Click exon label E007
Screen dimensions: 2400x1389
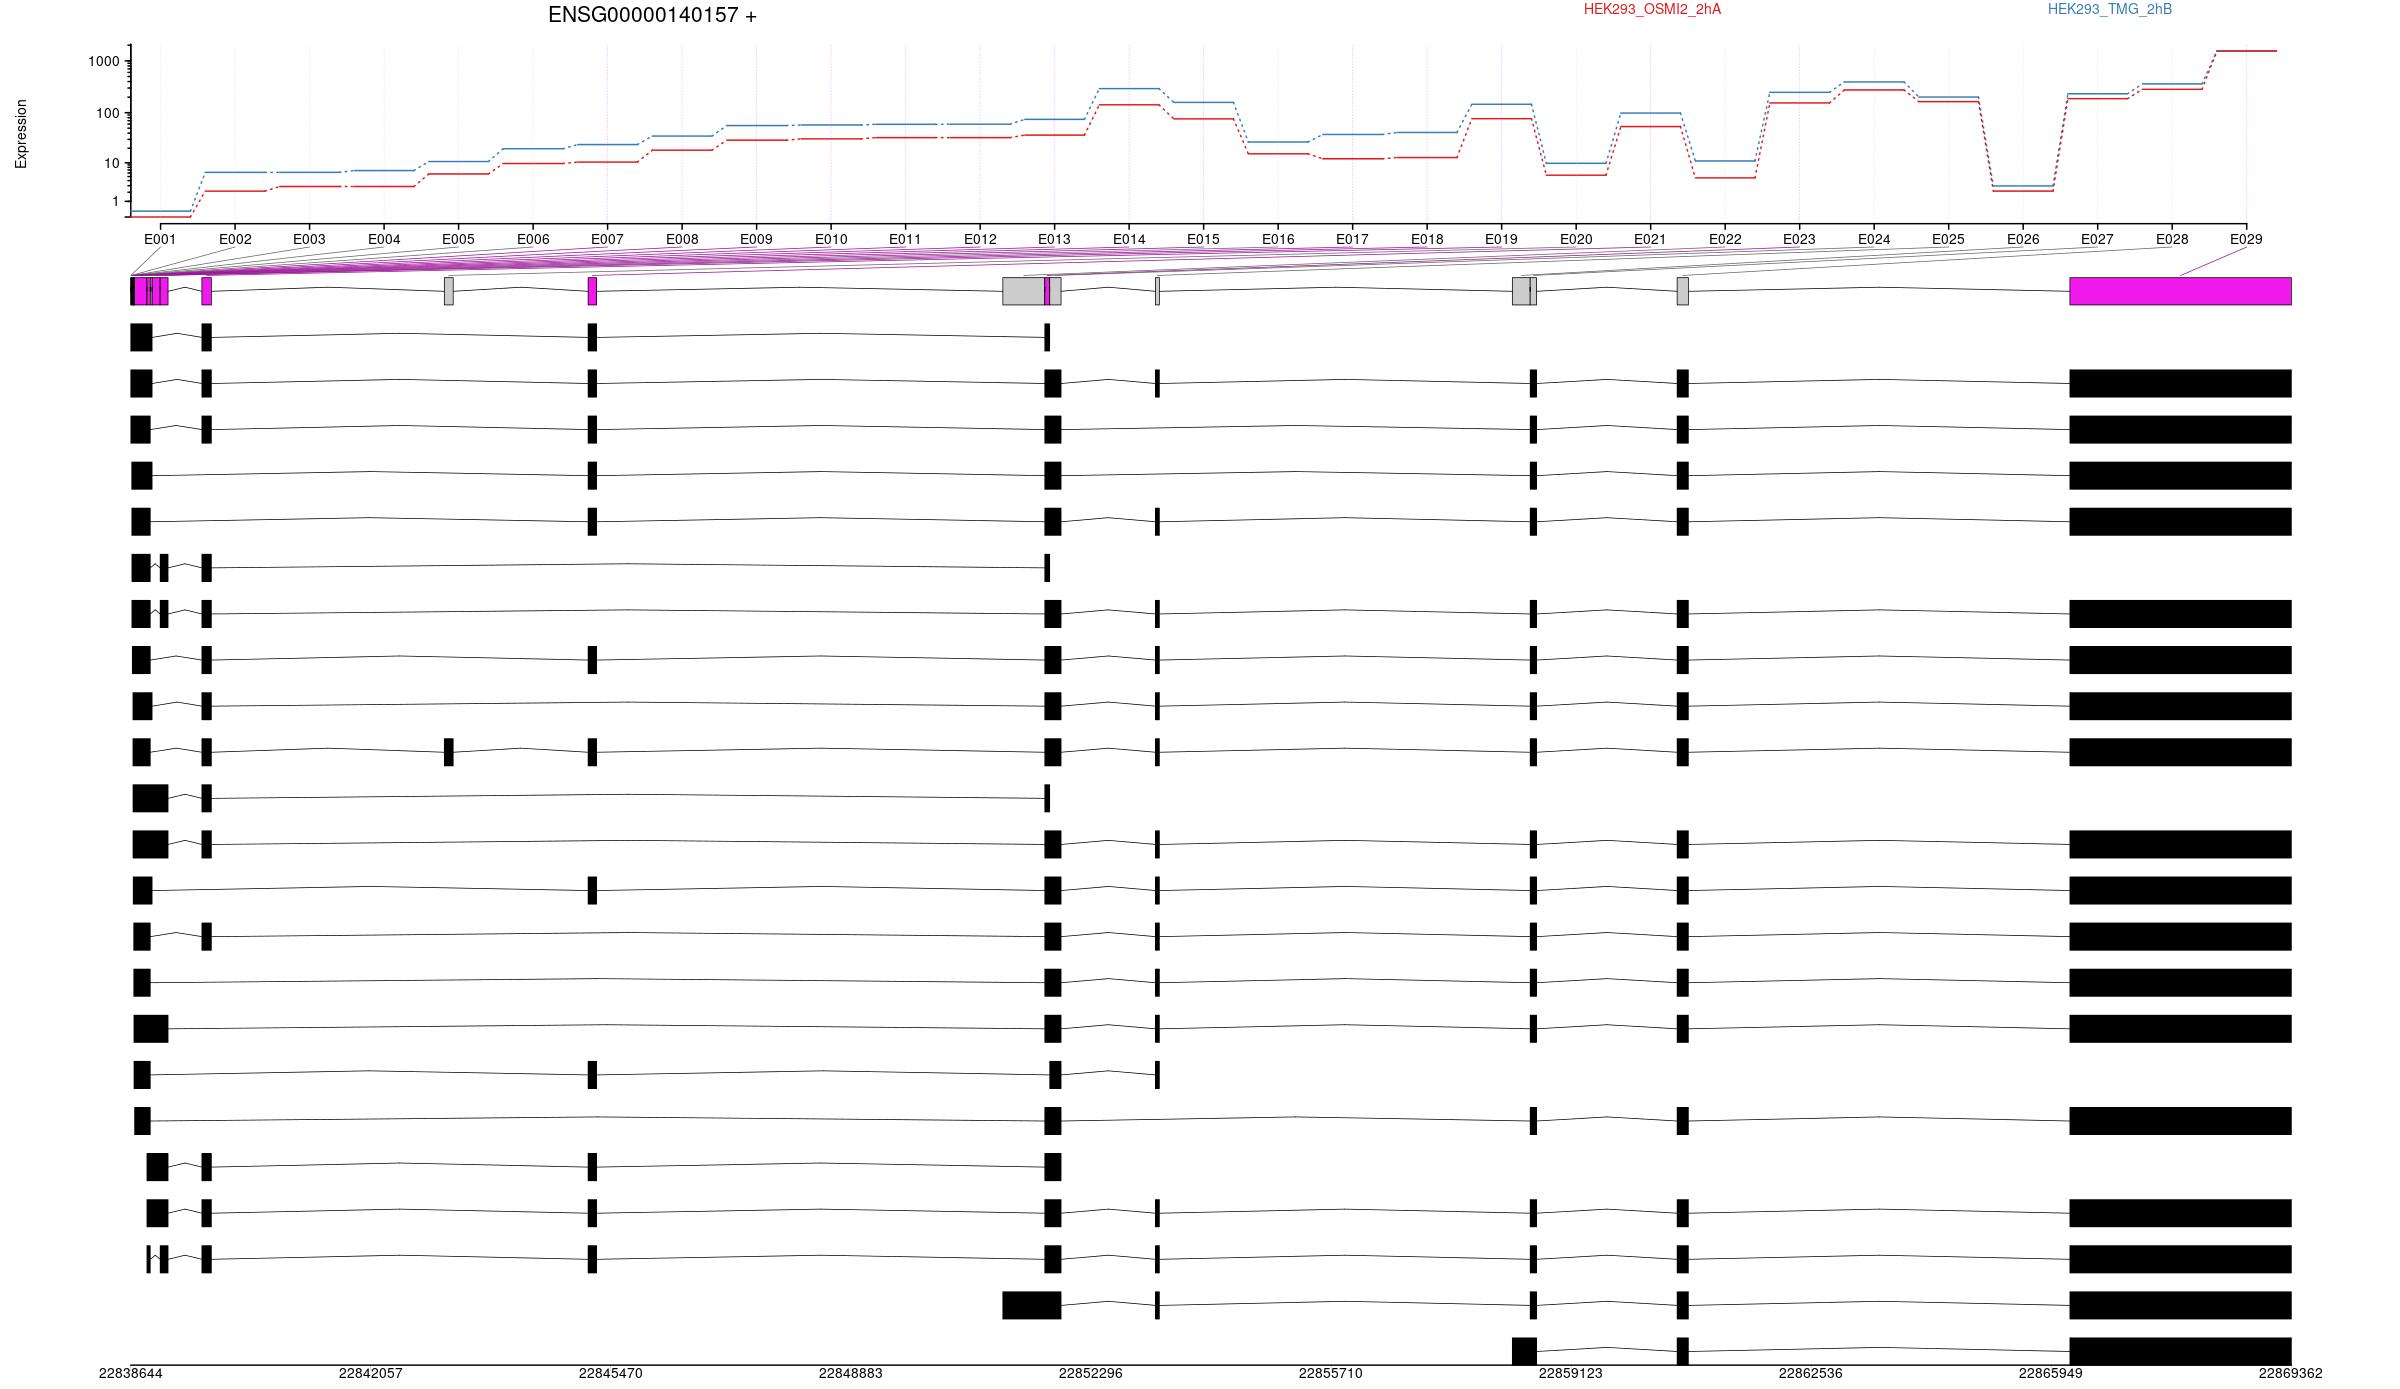coord(607,239)
